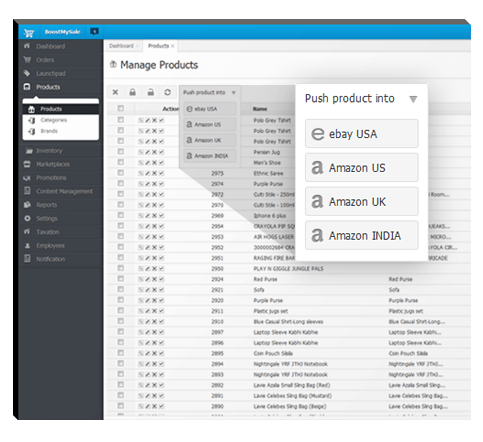Tick checkbox for row 2892 Lavie Azalia Sling Bag
The image size is (483, 442).
(x=121, y=385)
